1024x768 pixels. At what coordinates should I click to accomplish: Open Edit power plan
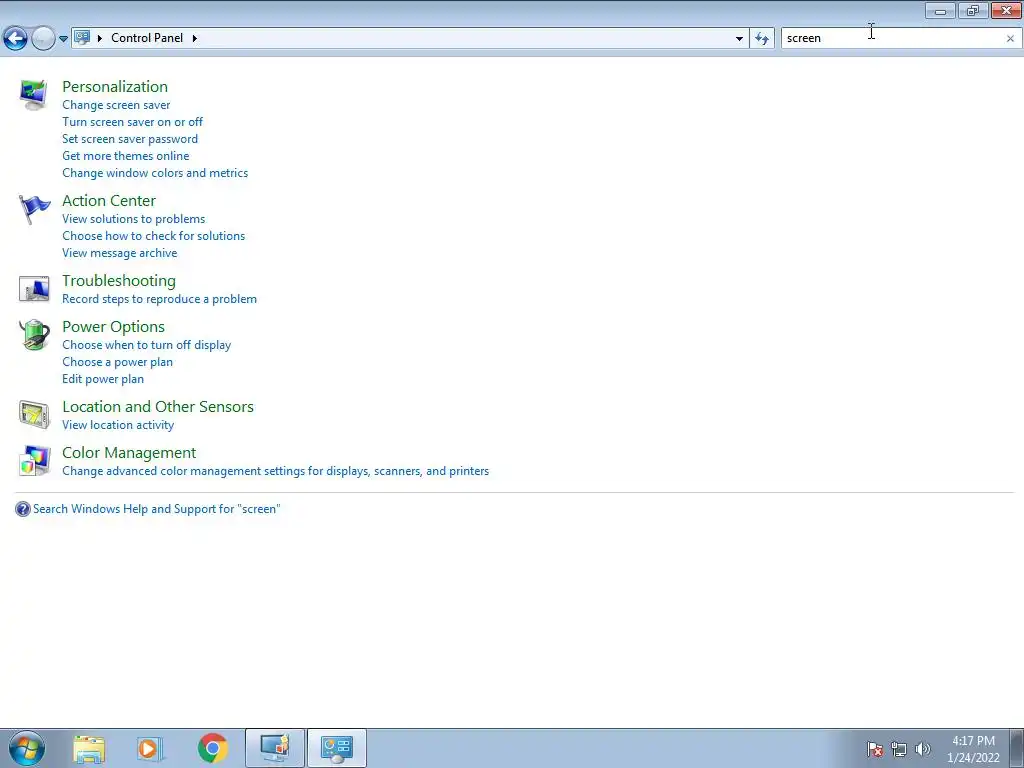(103, 379)
